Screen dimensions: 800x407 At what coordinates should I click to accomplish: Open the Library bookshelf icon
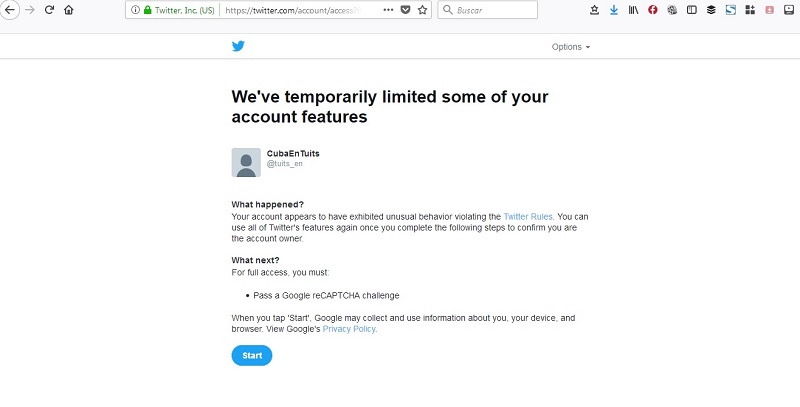[x=633, y=10]
